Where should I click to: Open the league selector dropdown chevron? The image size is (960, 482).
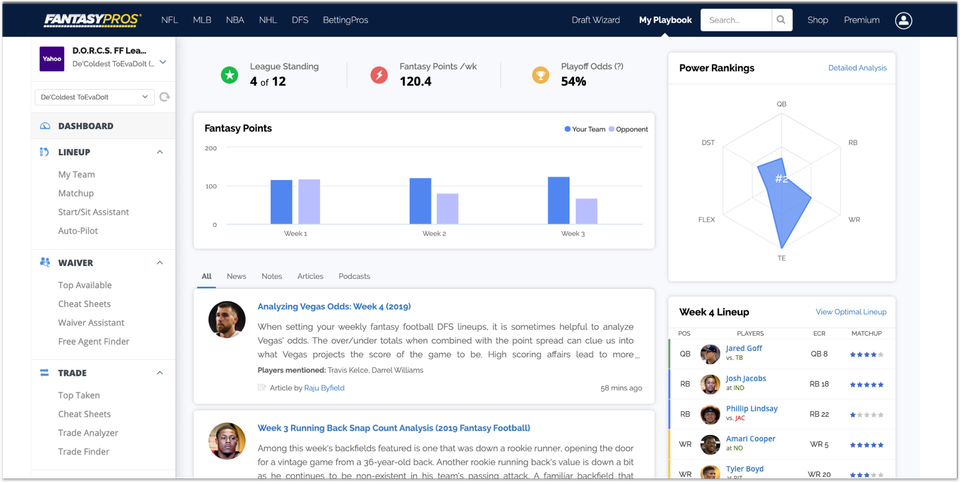pyautogui.click(x=162, y=62)
